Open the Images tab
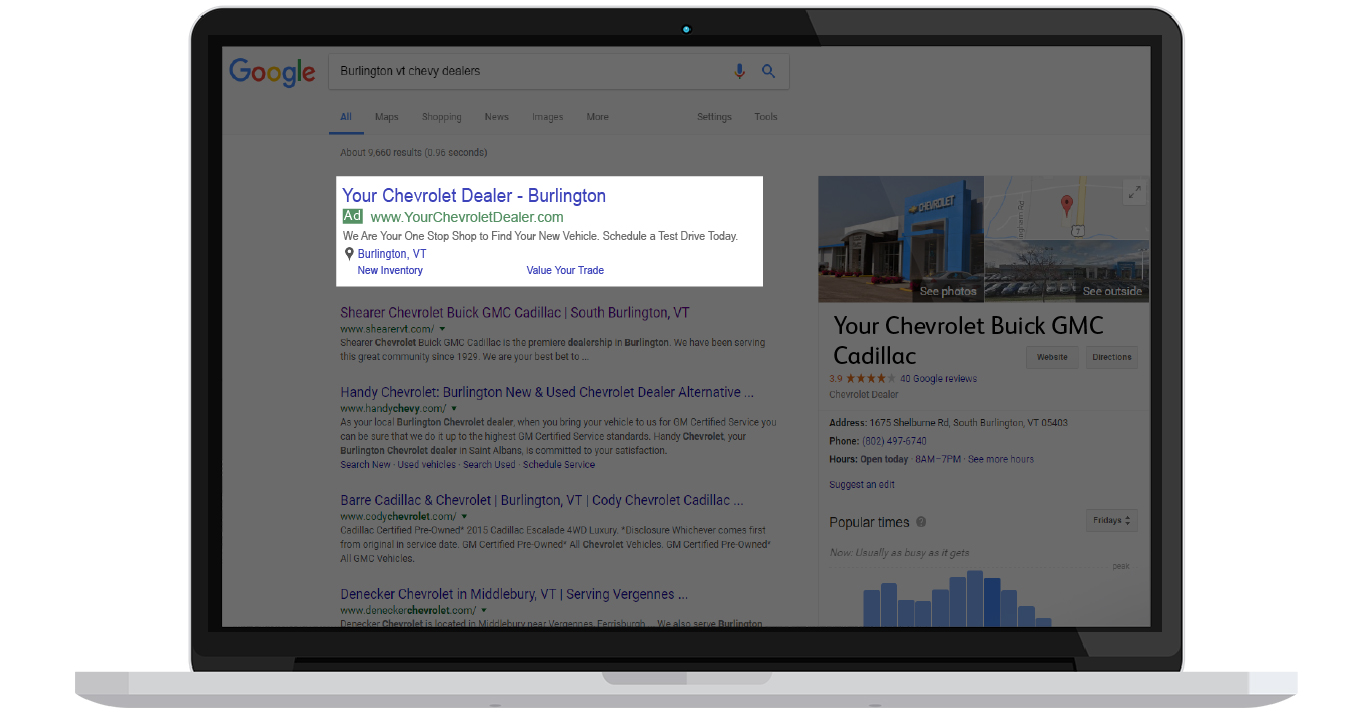The height and width of the screenshot is (713, 1366). click(x=547, y=117)
